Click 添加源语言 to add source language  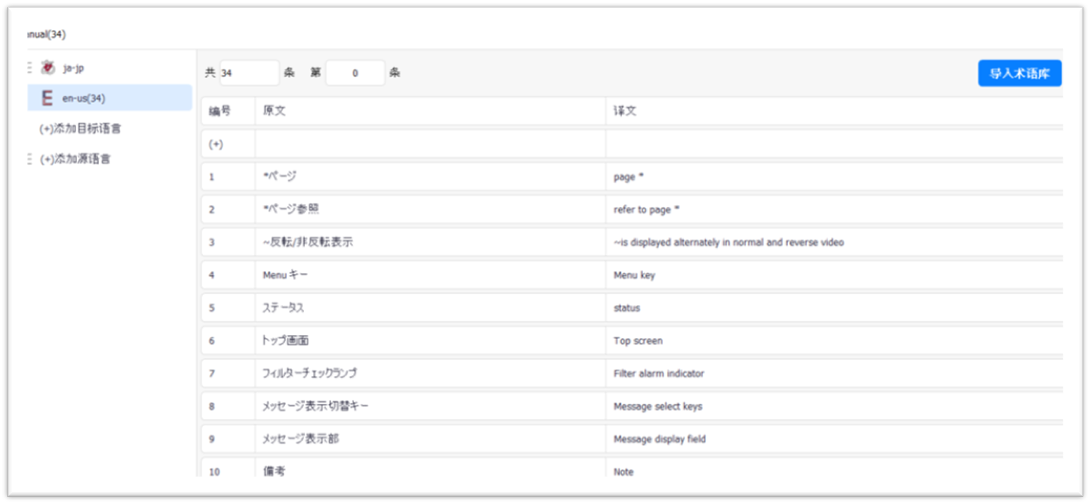click(75, 159)
